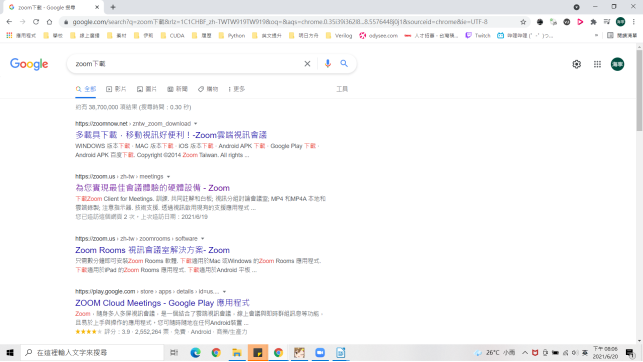Start voice search with the microphone icon
The image size is (643, 362).
pyautogui.click(x=327, y=64)
